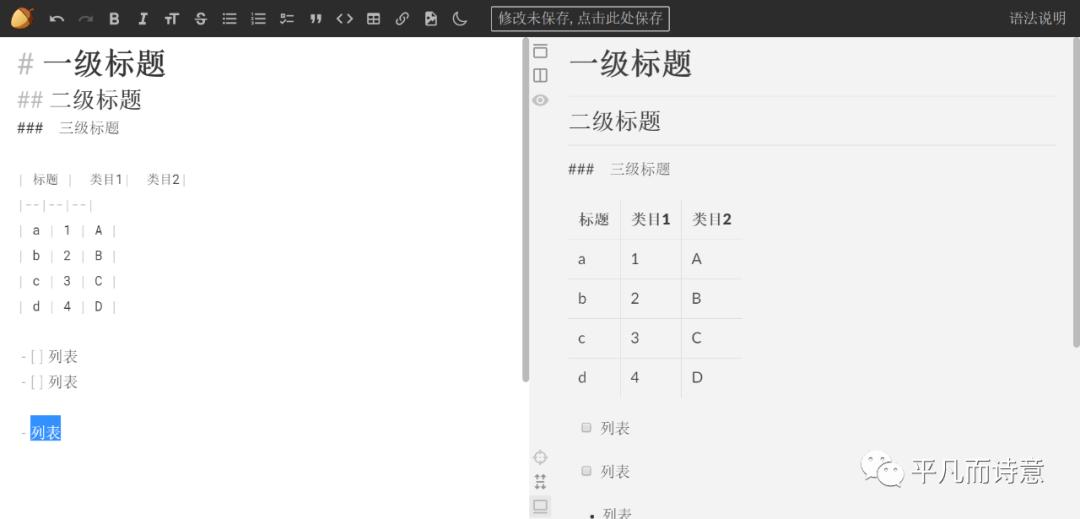
Task: Insert an image
Action: tap(431, 19)
